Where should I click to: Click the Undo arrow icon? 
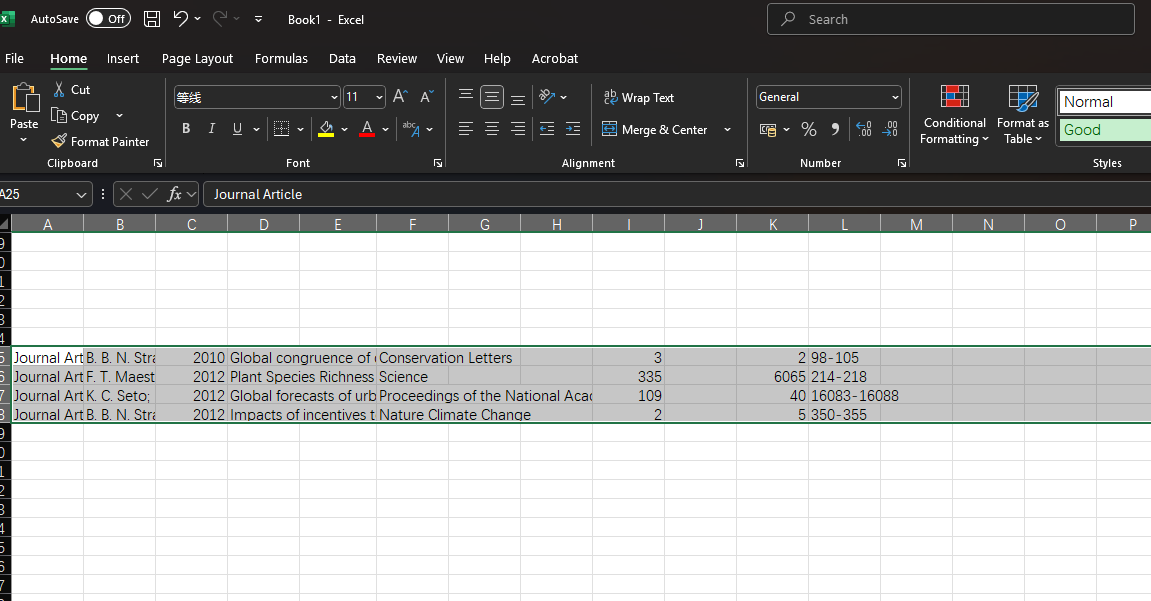[x=181, y=18]
